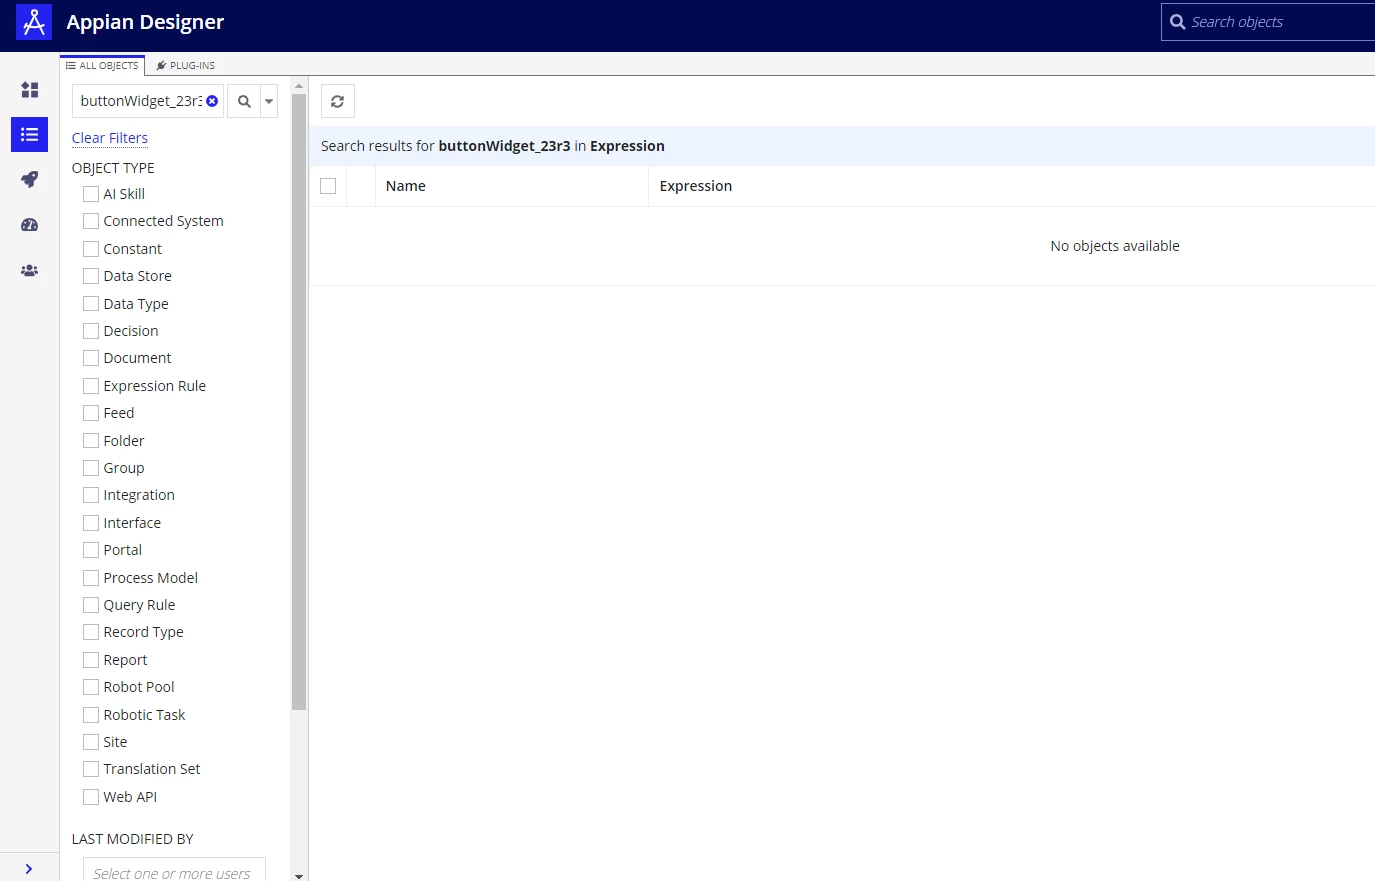This screenshot has height=881, width=1375.
Task: Check the Web API checkbox
Action: click(91, 797)
